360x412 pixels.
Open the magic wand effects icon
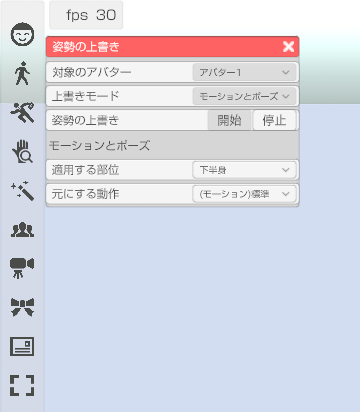(x=22, y=191)
